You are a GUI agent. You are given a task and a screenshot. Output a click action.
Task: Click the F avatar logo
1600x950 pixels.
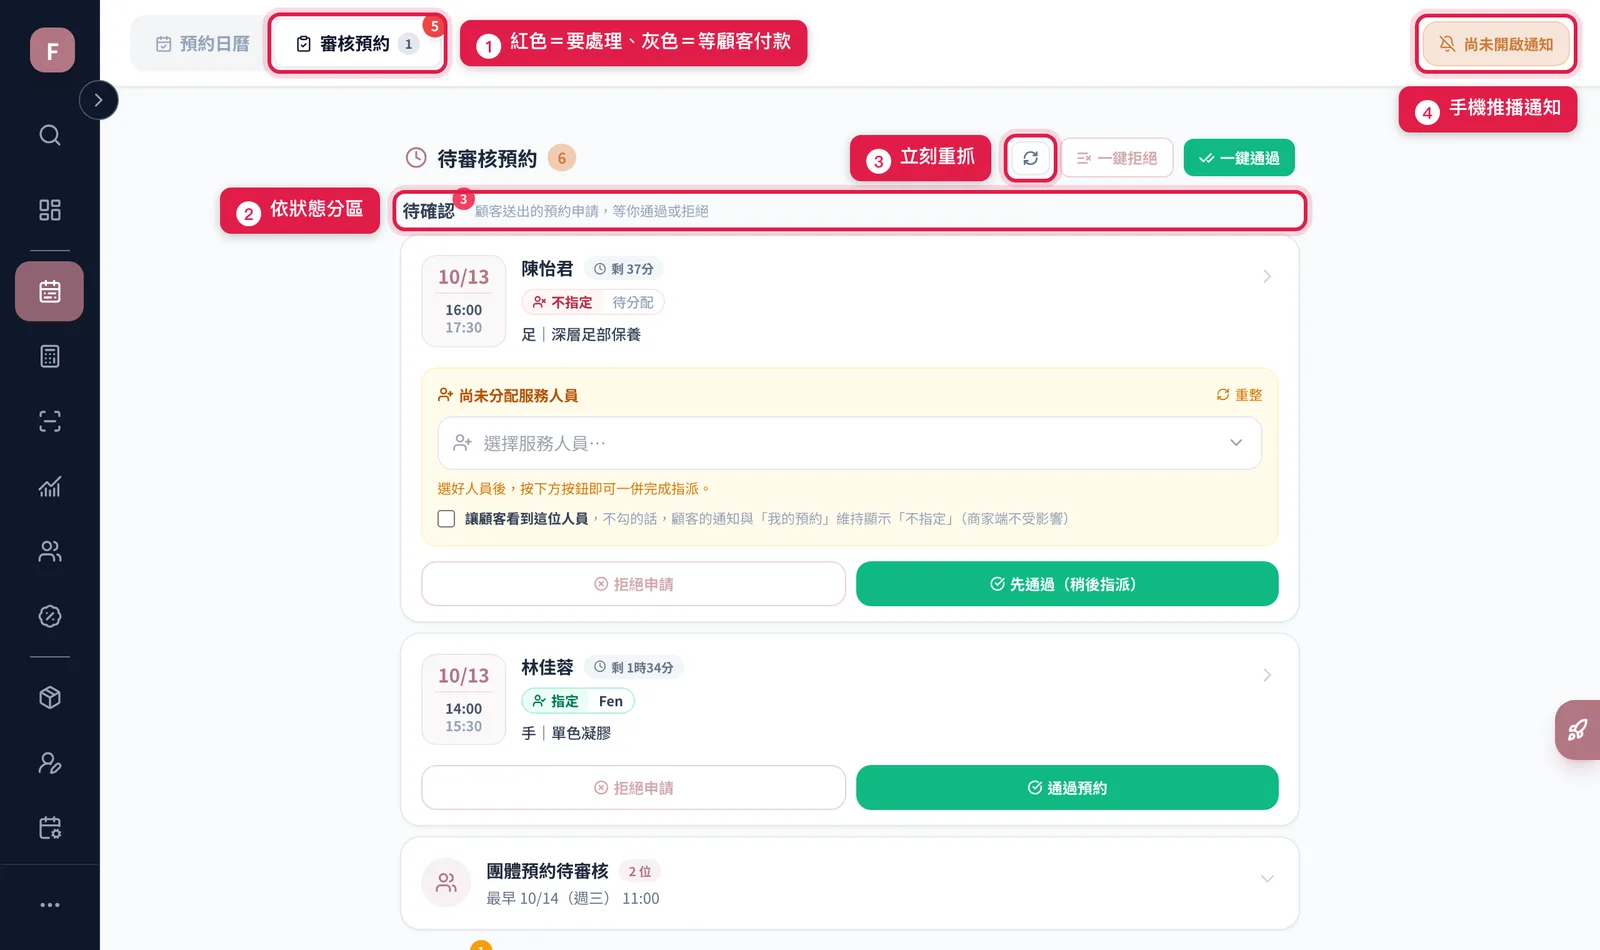52,50
